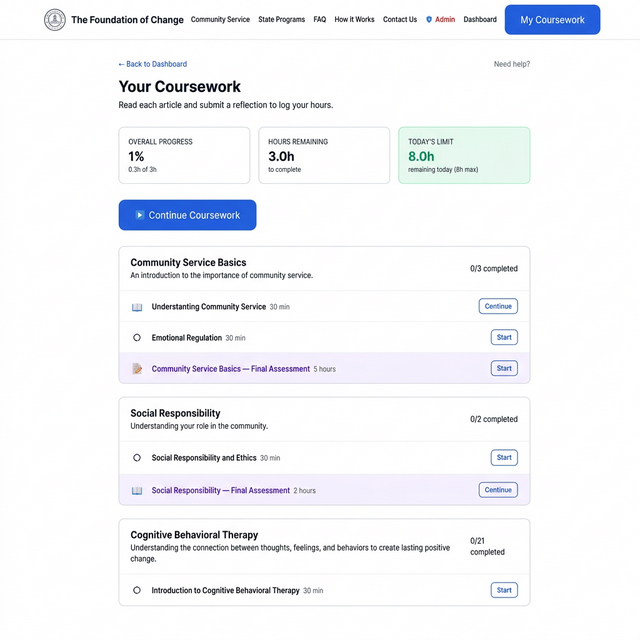Open the Community Service nav menu
This screenshot has width=640, height=640.
(x=220, y=20)
